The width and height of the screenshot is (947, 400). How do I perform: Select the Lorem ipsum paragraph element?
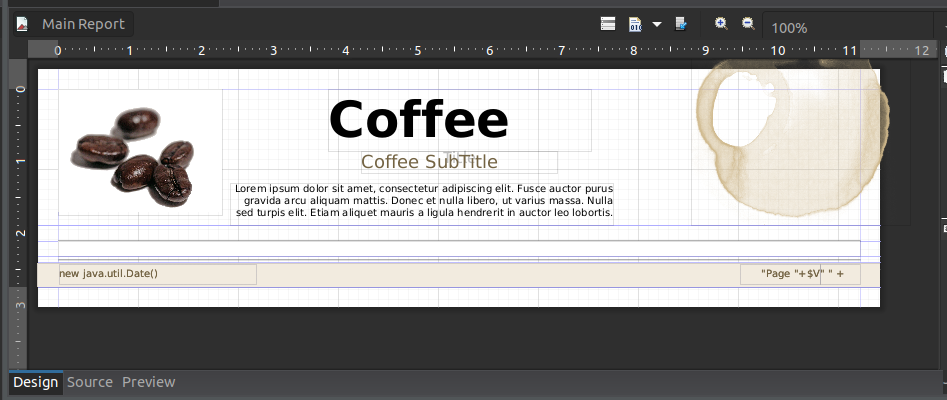pyautogui.click(x=423, y=201)
